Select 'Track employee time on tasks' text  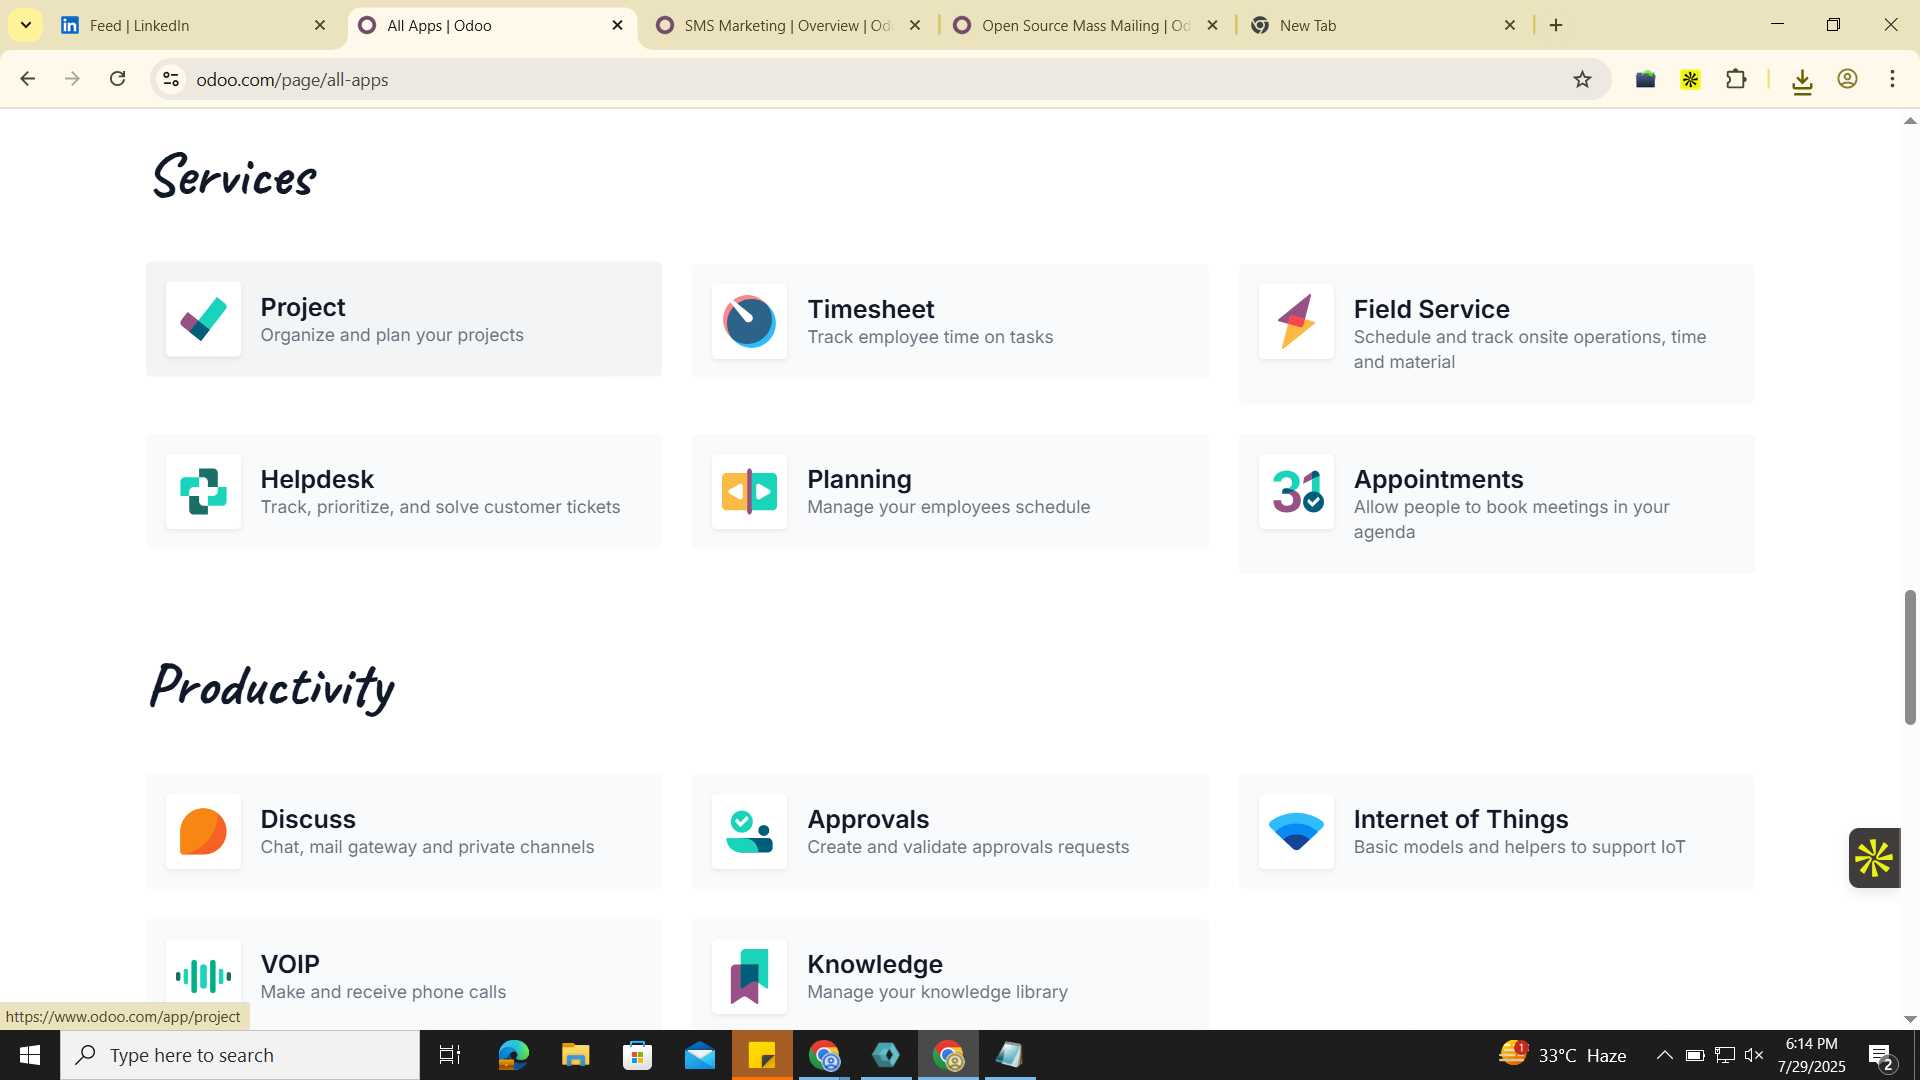(930, 337)
